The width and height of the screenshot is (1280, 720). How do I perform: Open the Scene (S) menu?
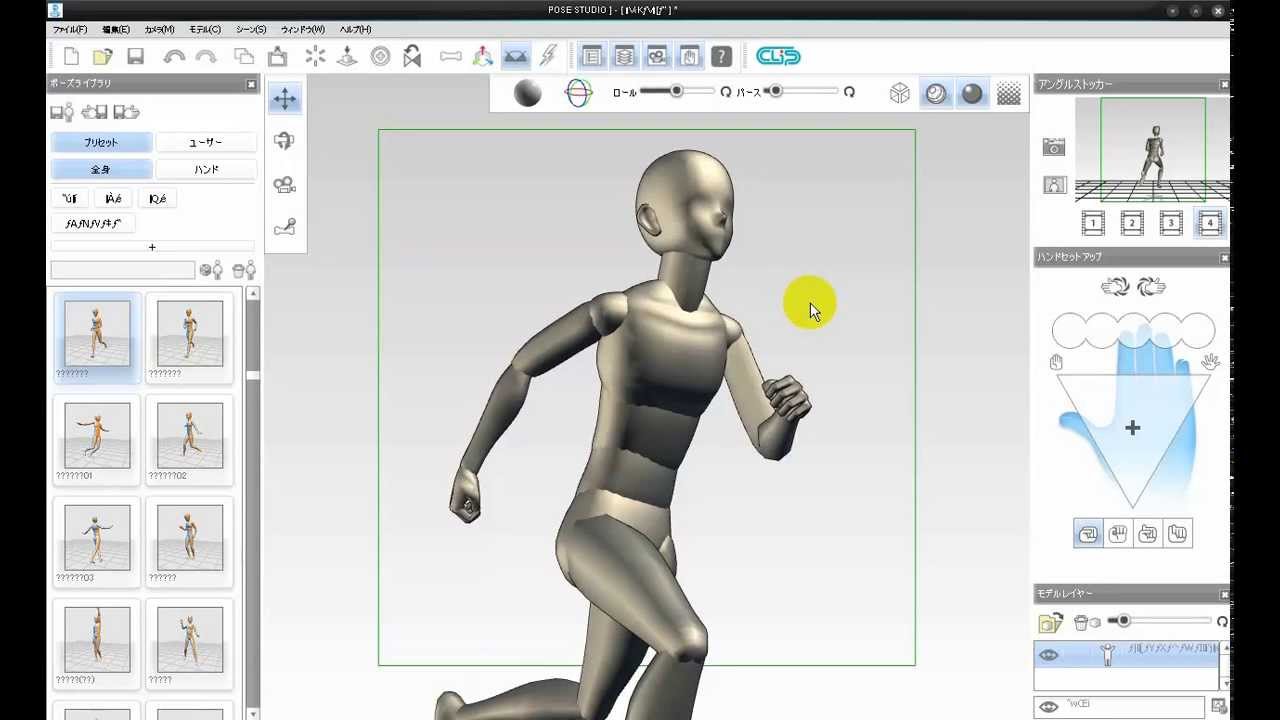[x=251, y=30]
